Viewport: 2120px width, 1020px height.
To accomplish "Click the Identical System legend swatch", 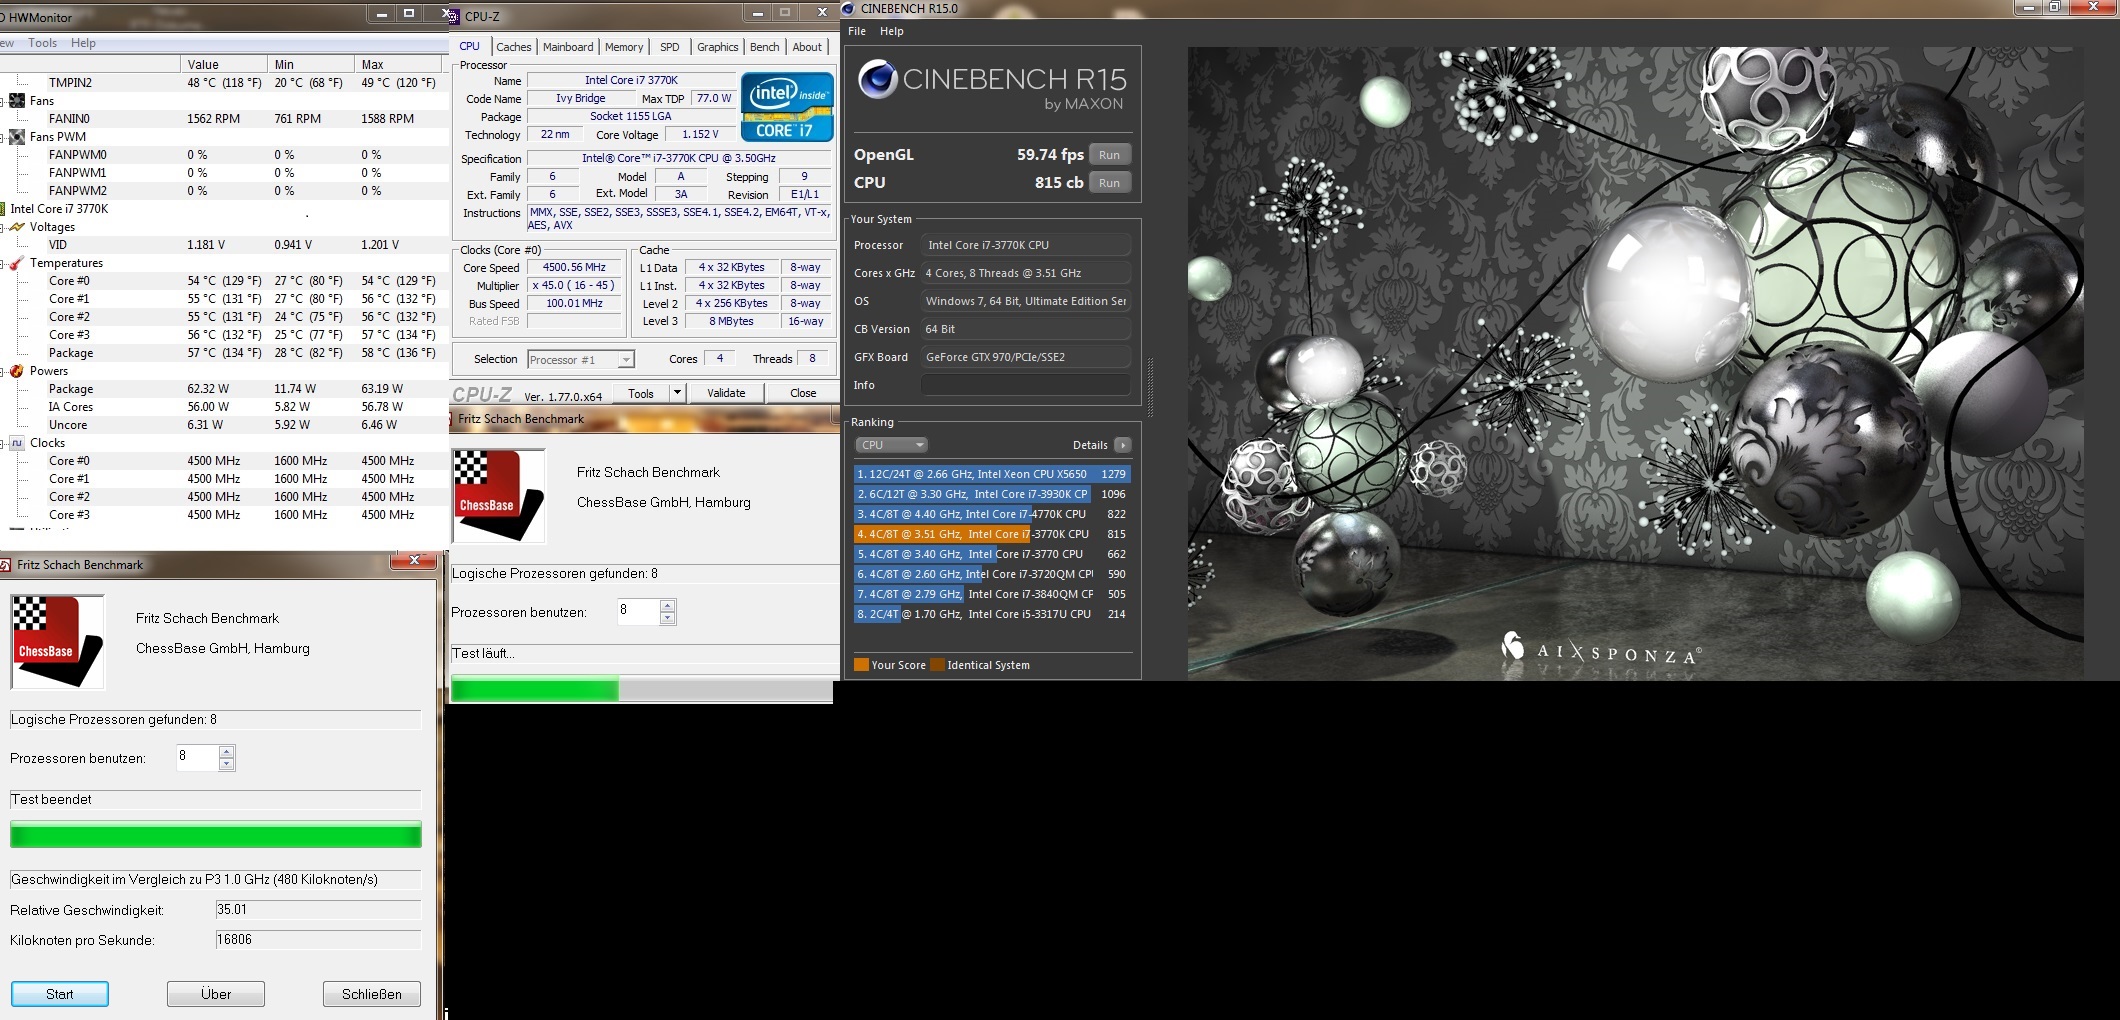I will click(937, 665).
